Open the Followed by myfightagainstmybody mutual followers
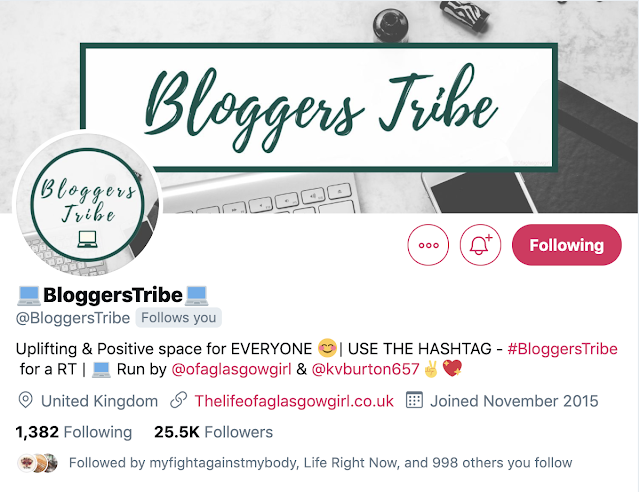 (x=320, y=463)
